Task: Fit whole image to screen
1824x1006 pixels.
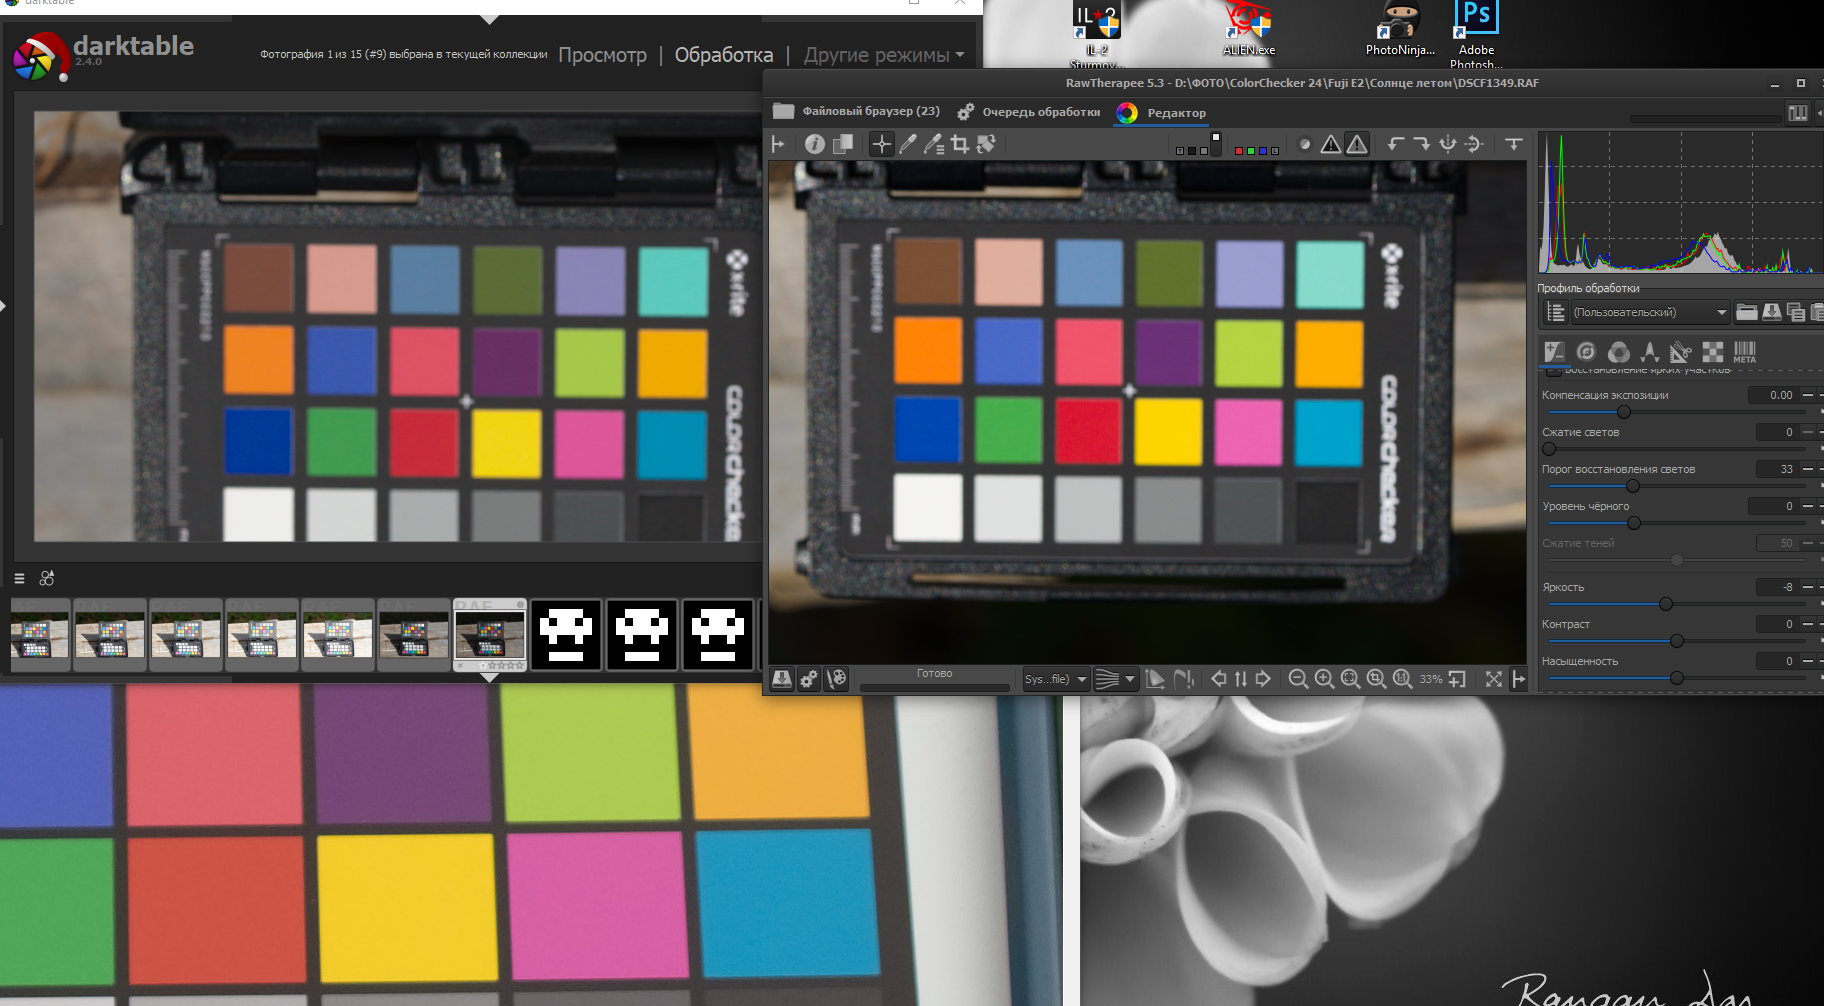Action: tap(1350, 679)
